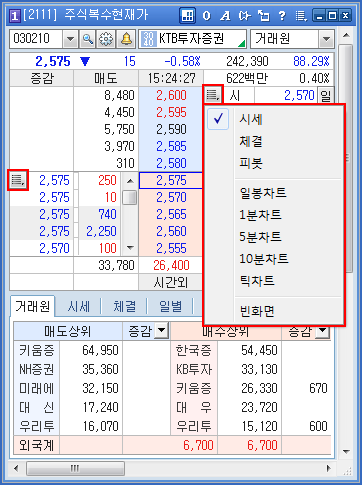Click the execution list scroll-down arrow
The image size is (362, 485).
coord(130,248)
